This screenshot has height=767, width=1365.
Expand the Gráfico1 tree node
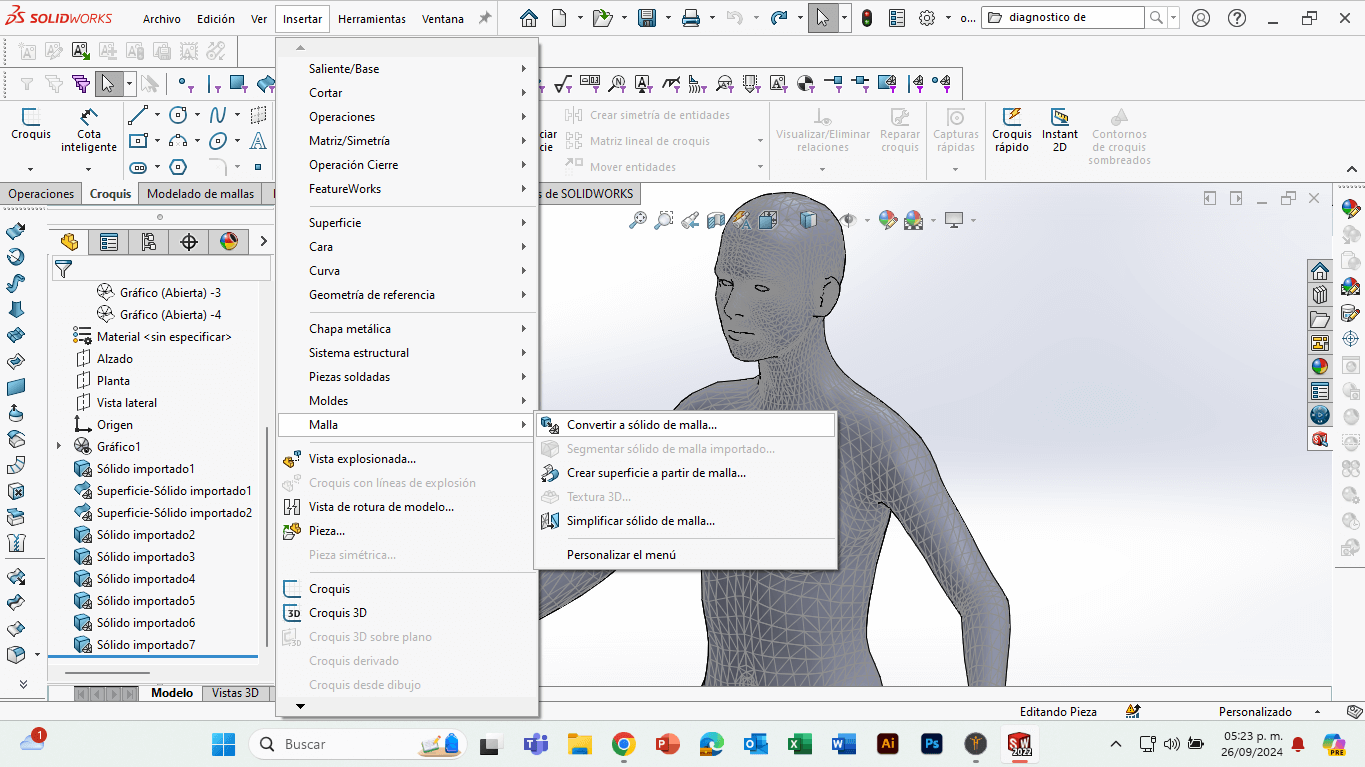[58, 446]
